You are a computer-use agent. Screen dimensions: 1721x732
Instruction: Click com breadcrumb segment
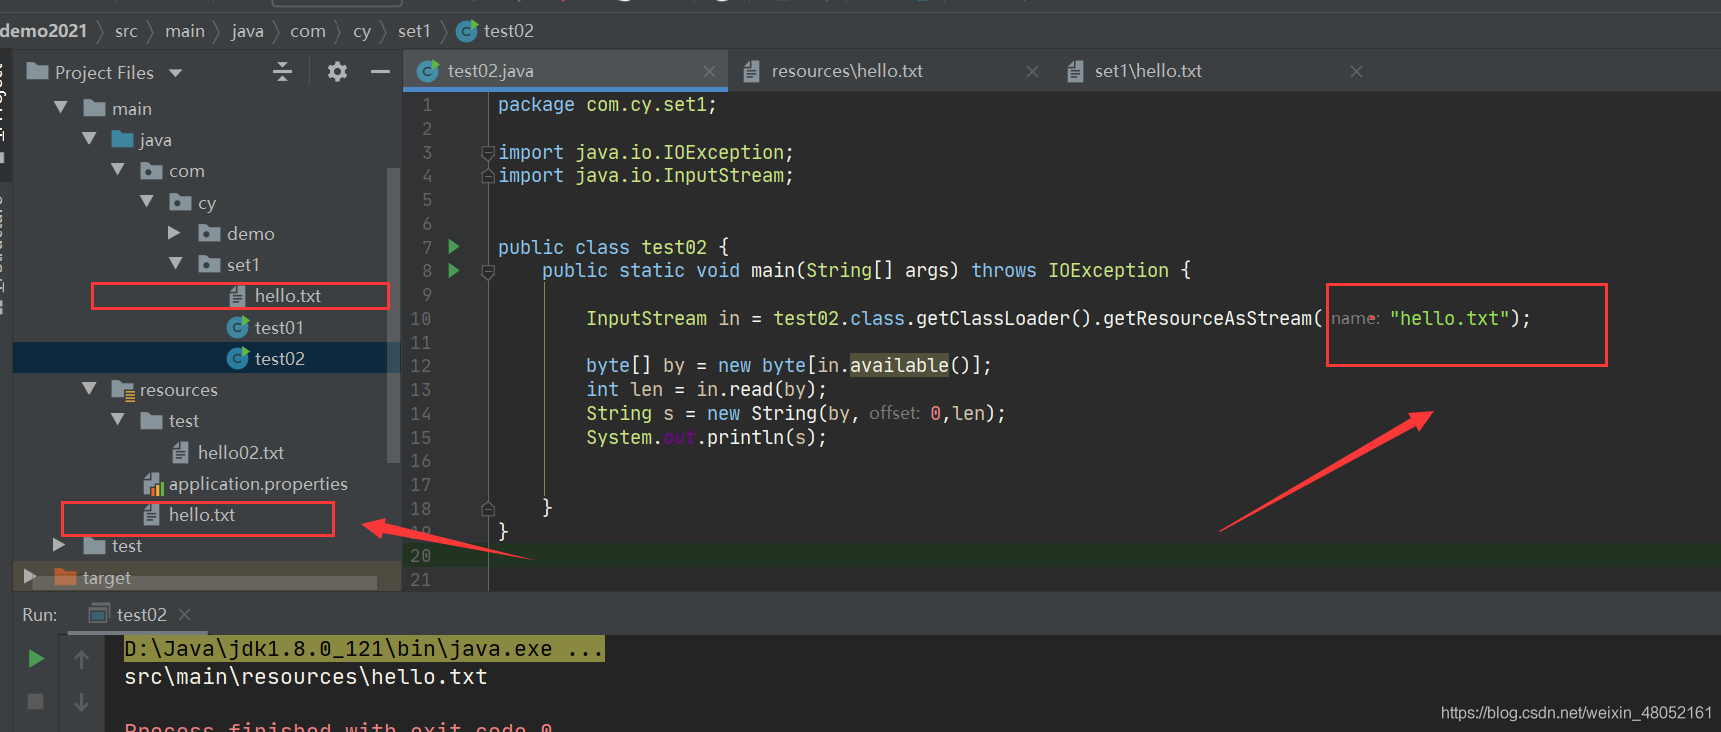coord(308,31)
